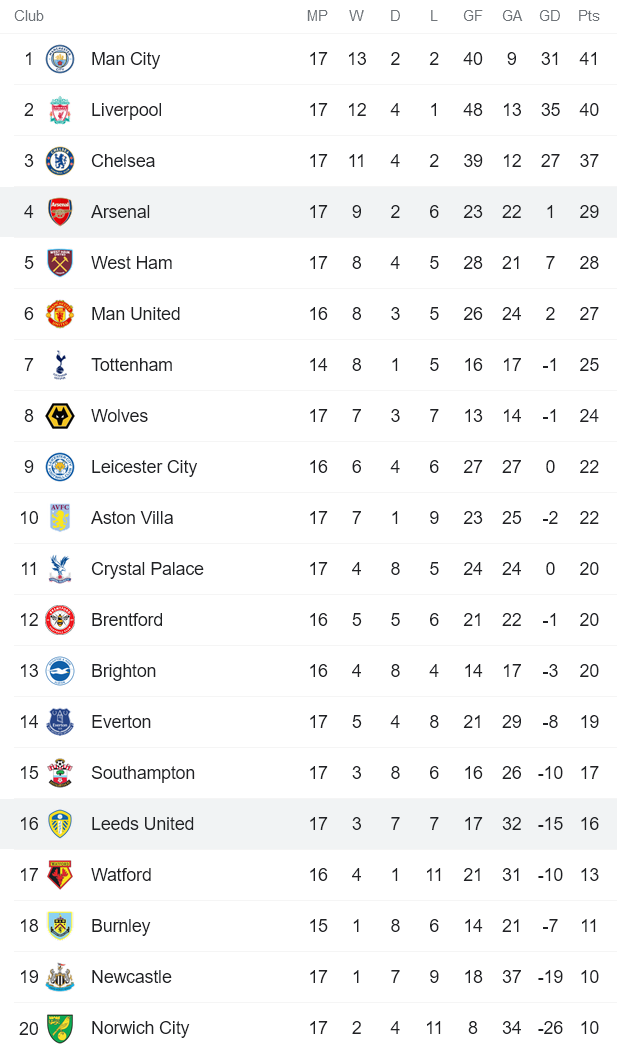Click the Arsenal cannon crest

point(60,212)
